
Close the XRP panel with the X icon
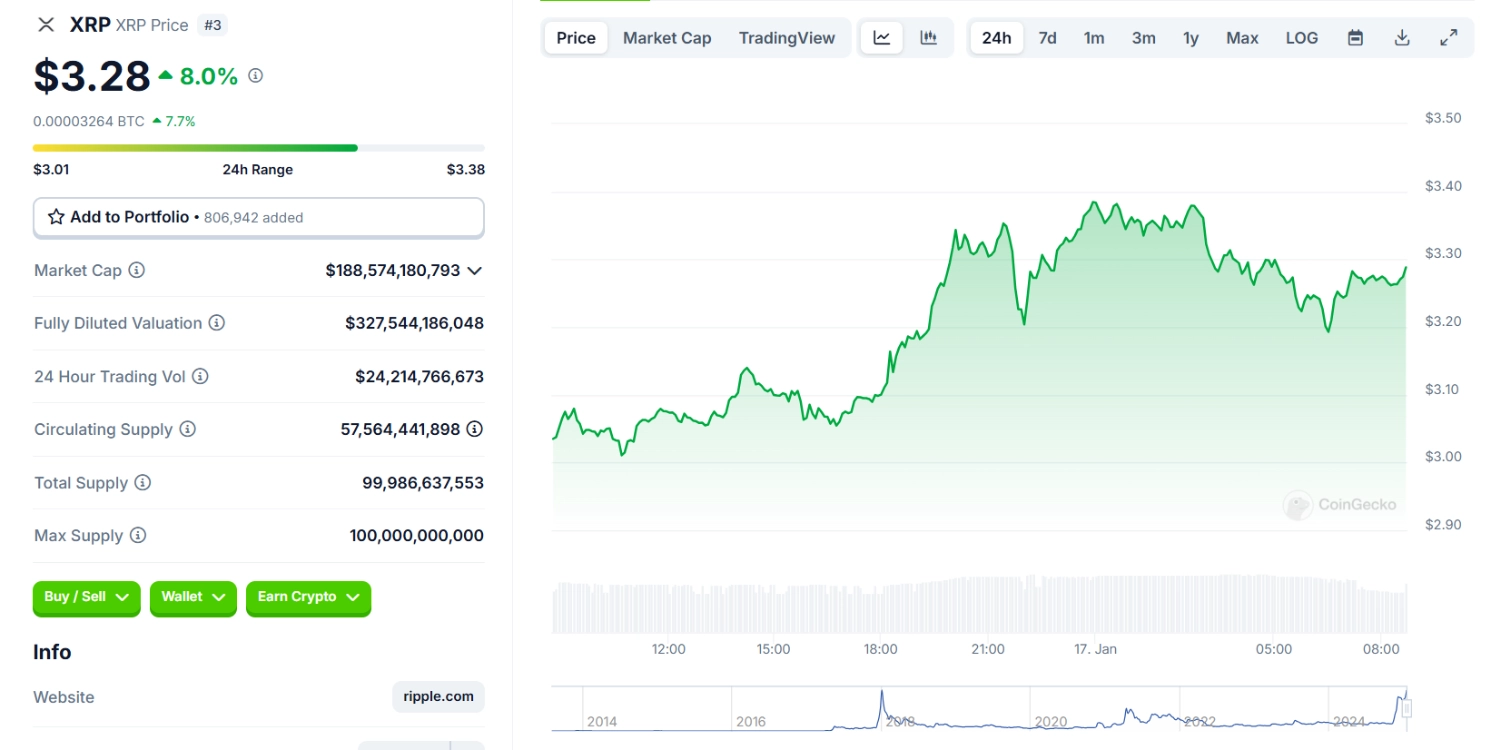tap(46, 25)
